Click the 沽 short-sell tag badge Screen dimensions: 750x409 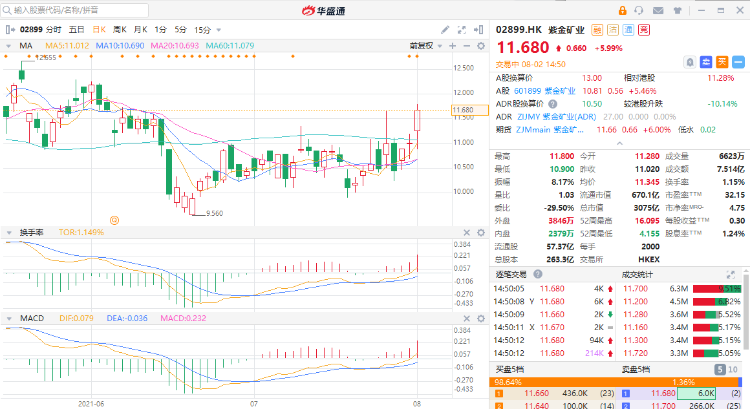tap(613, 30)
